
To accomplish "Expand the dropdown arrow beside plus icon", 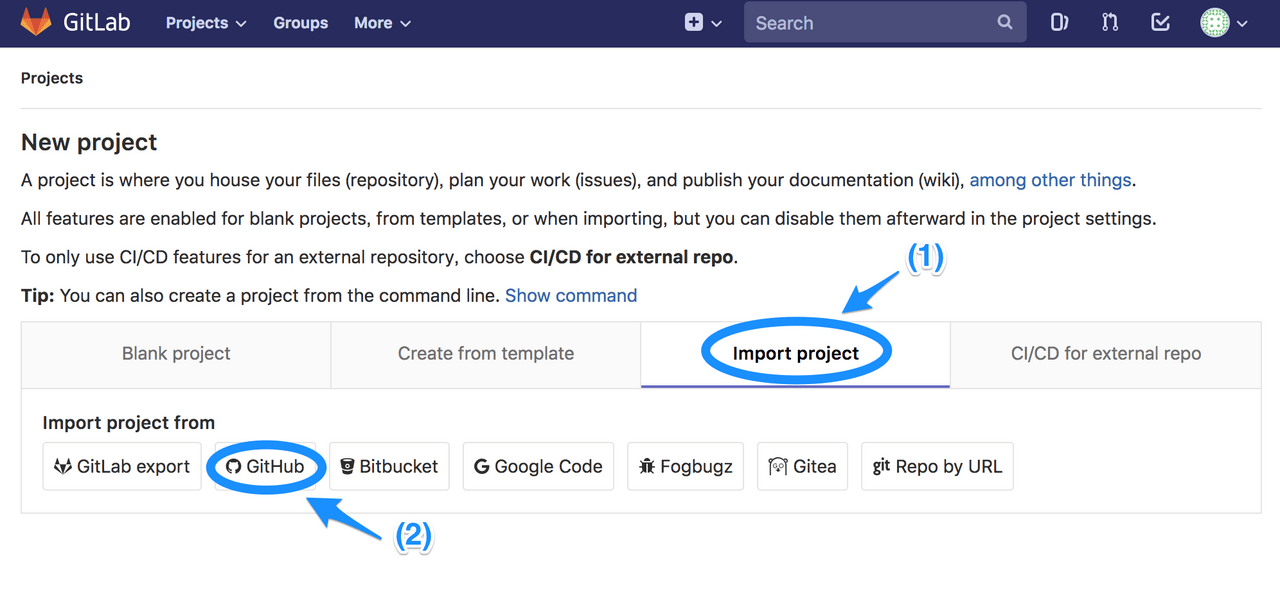I will 716,24.
